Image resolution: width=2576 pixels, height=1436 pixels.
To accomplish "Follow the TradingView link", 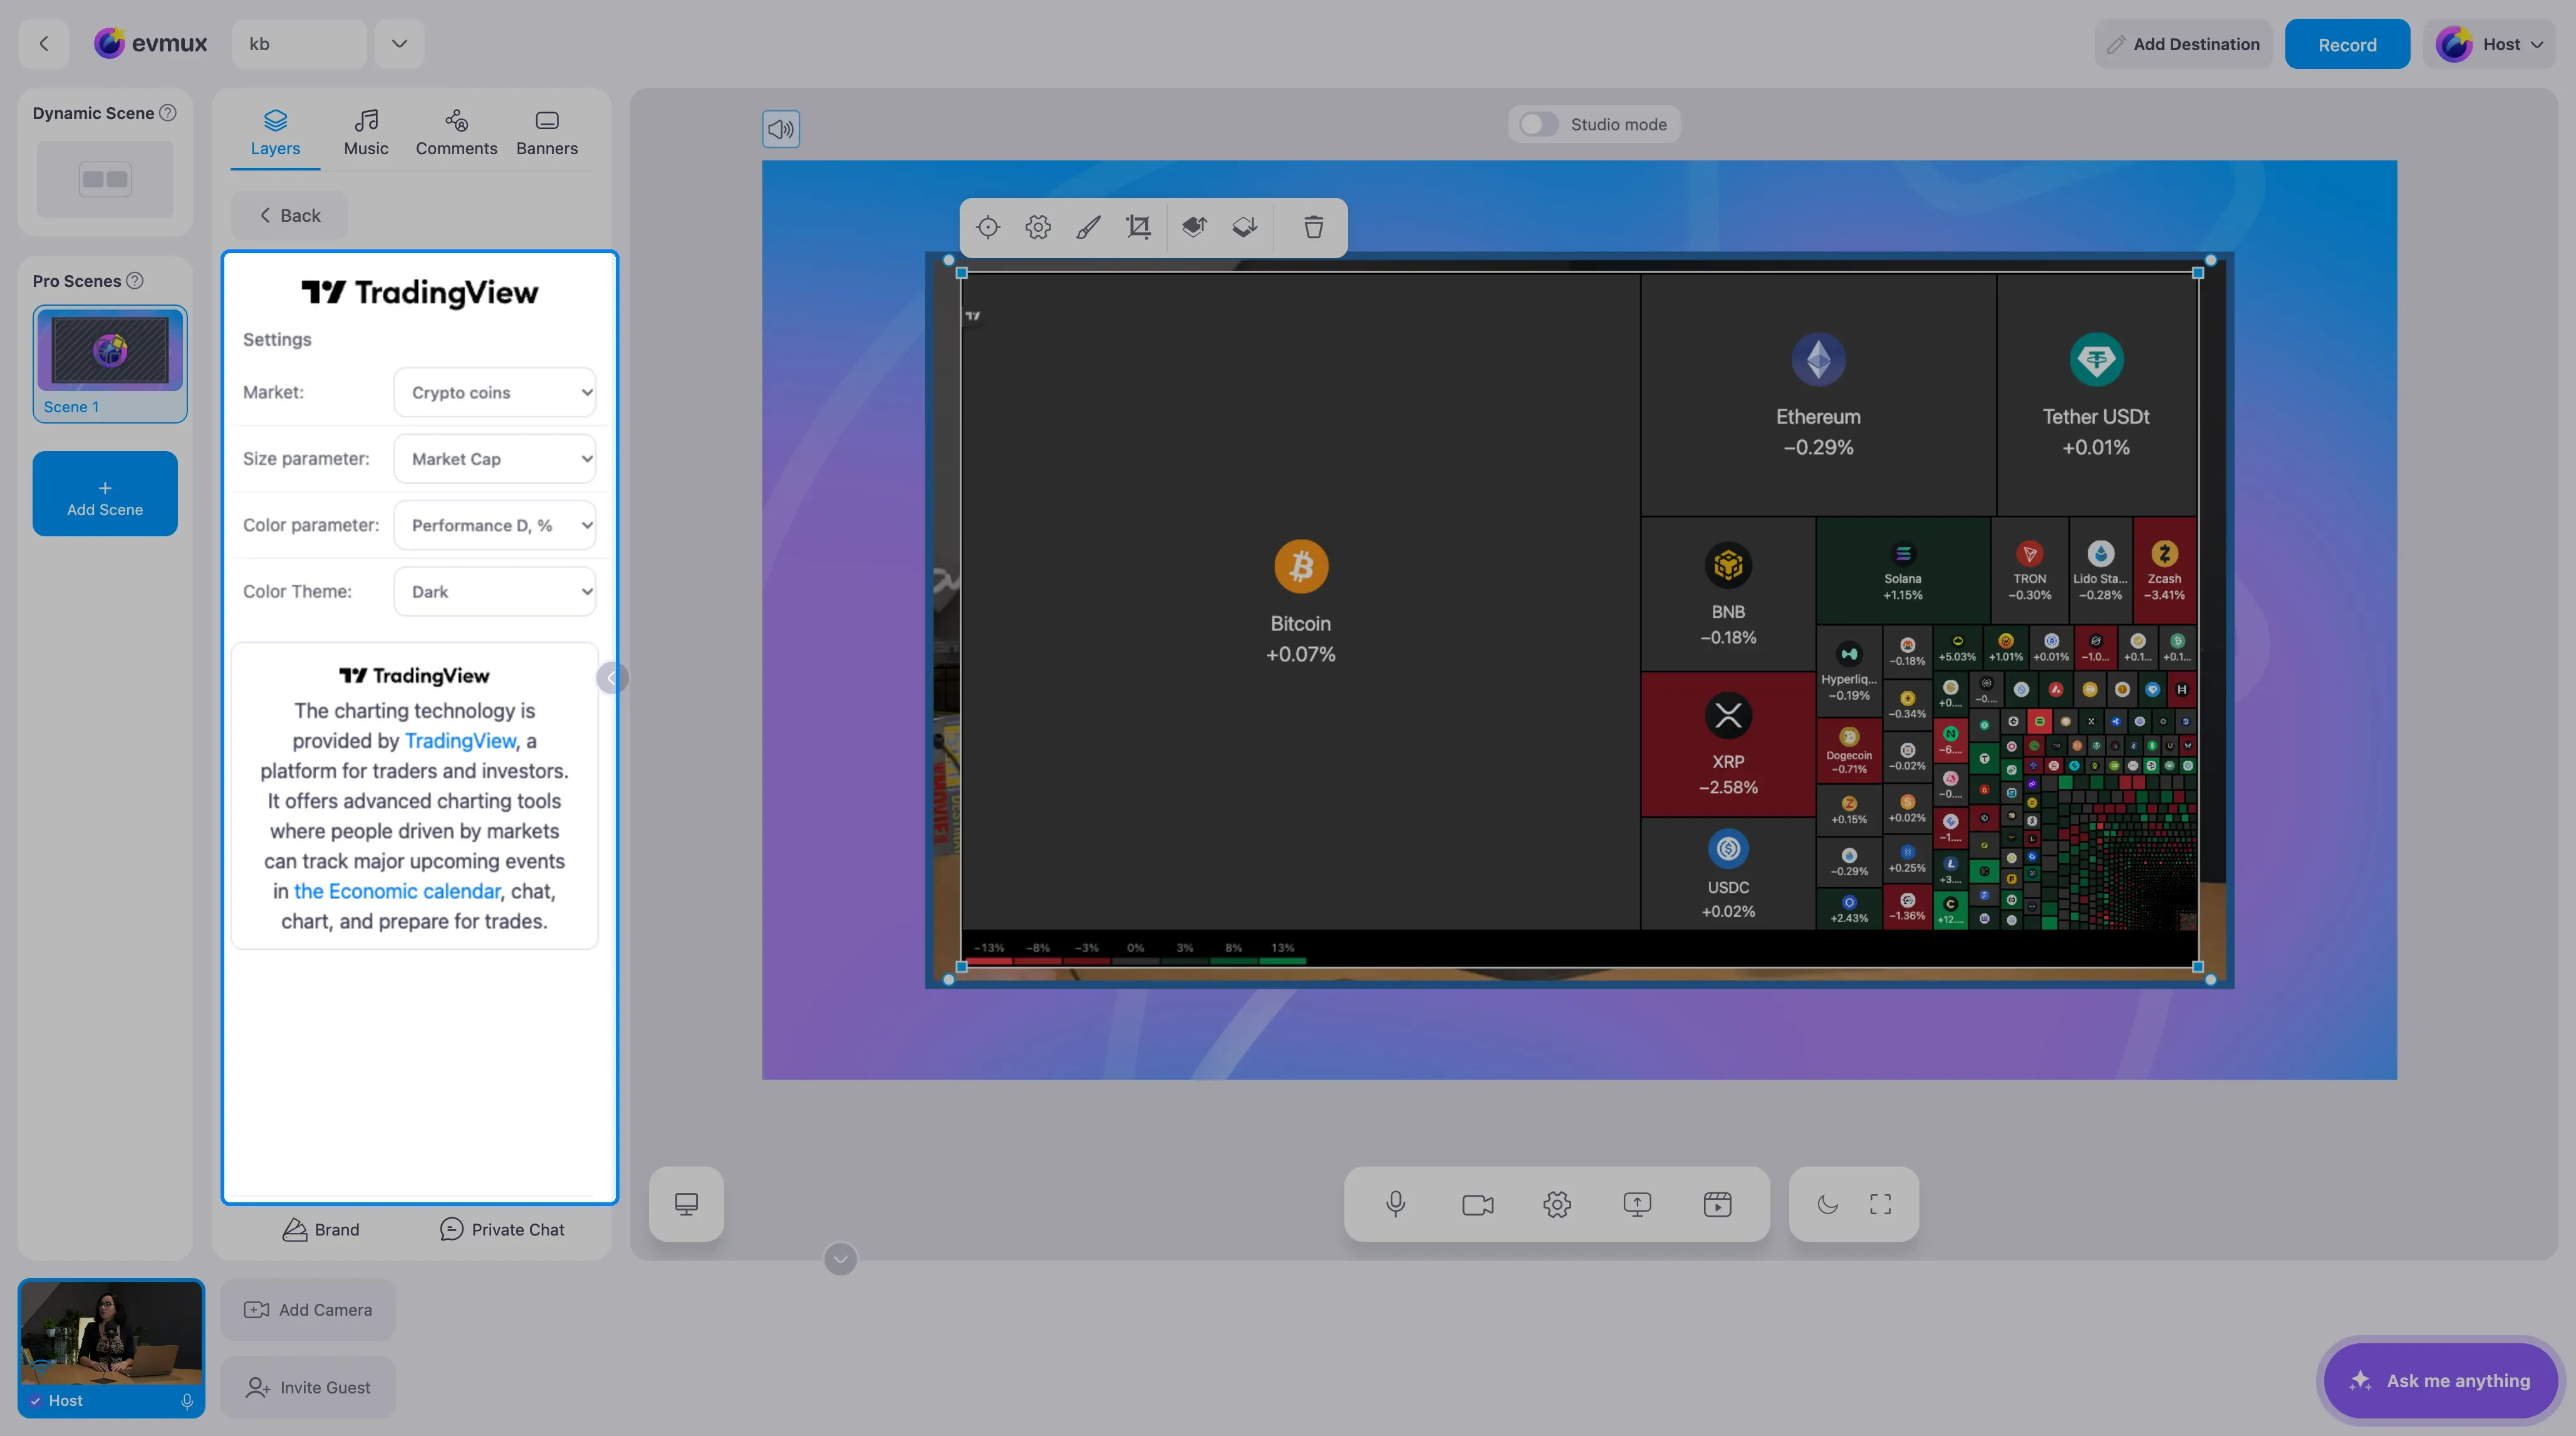I will (x=460, y=741).
